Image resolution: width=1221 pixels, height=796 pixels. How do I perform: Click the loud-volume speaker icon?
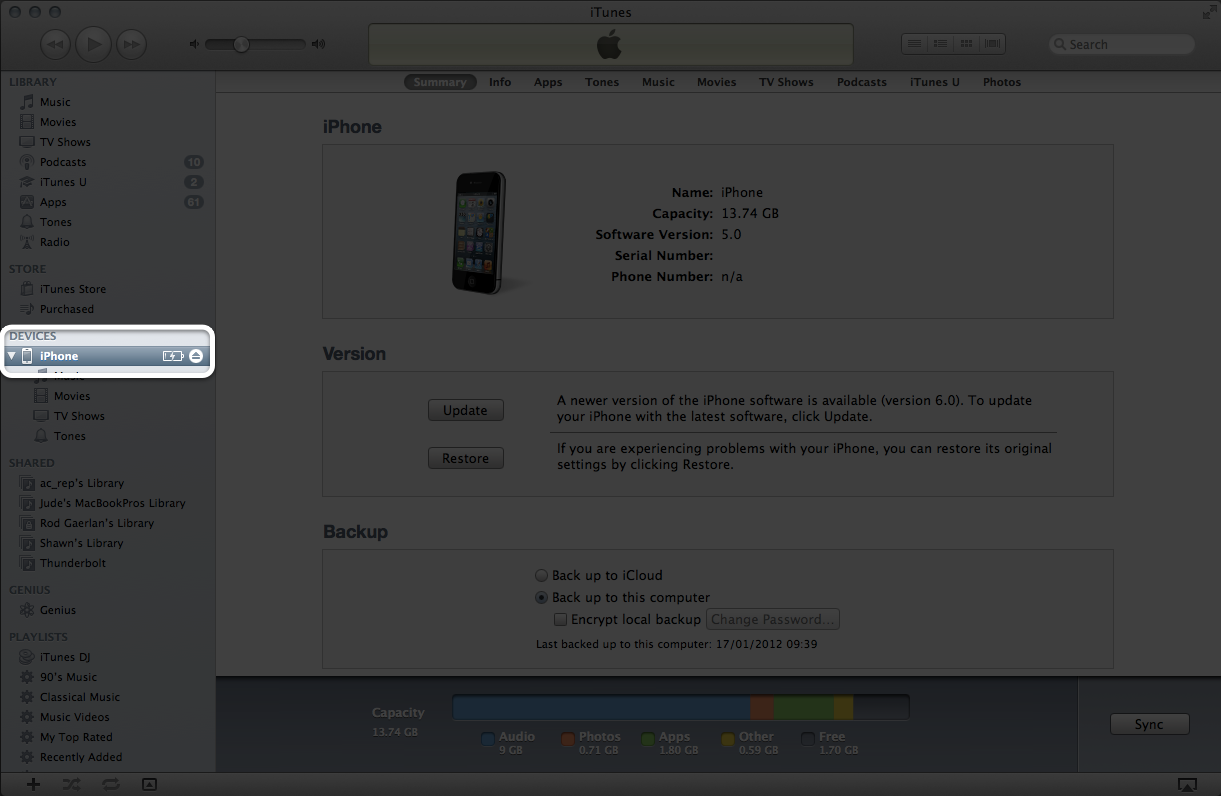pyautogui.click(x=319, y=44)
